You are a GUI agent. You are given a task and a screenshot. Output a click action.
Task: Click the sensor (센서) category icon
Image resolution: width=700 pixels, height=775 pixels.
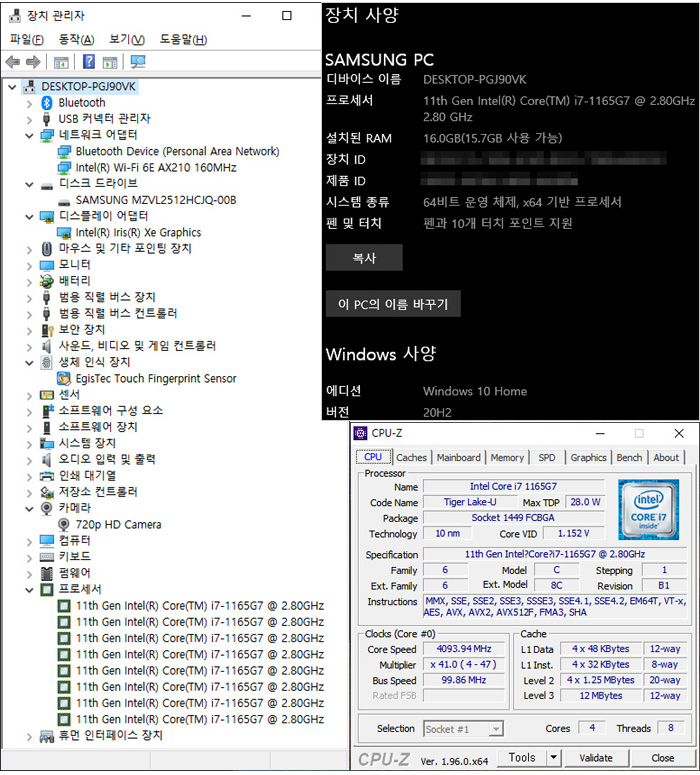click(x=46, y=395)
